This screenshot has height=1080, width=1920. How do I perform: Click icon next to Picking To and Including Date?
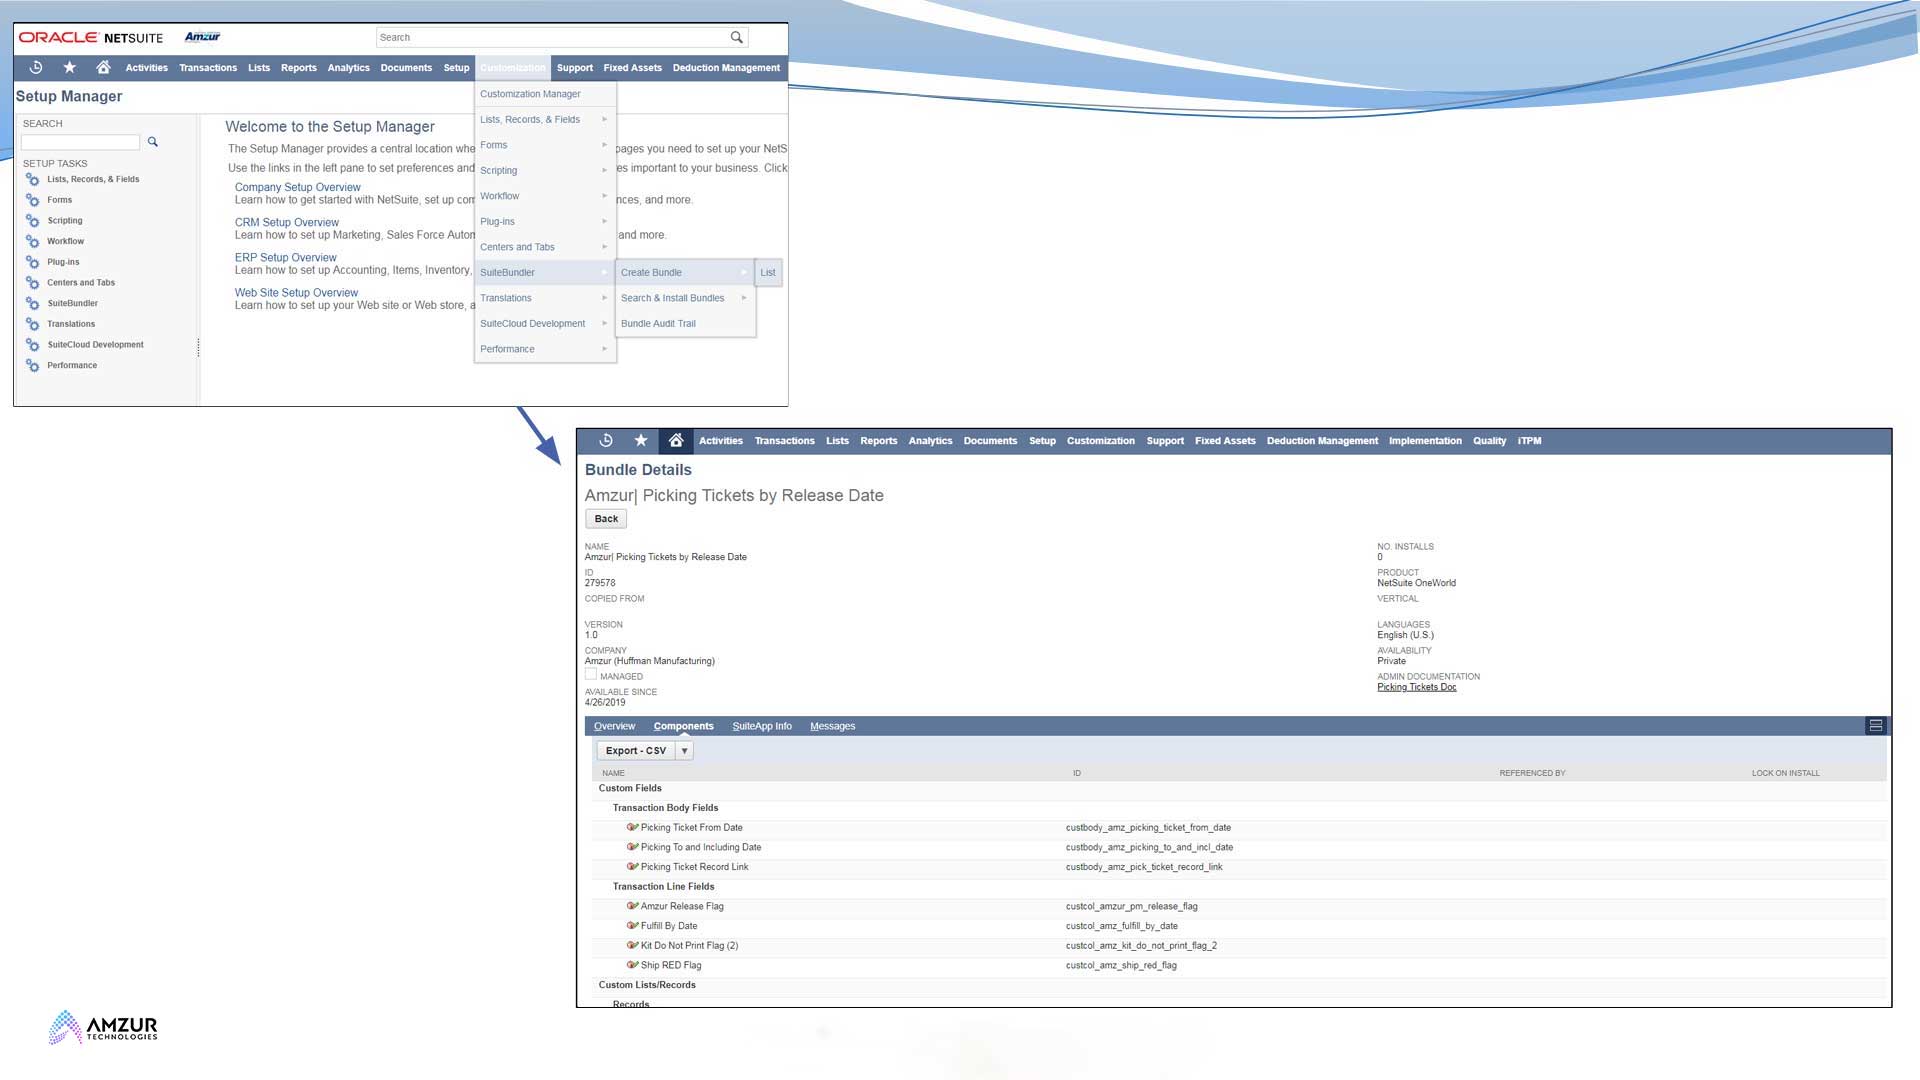[x=632, y=847]
